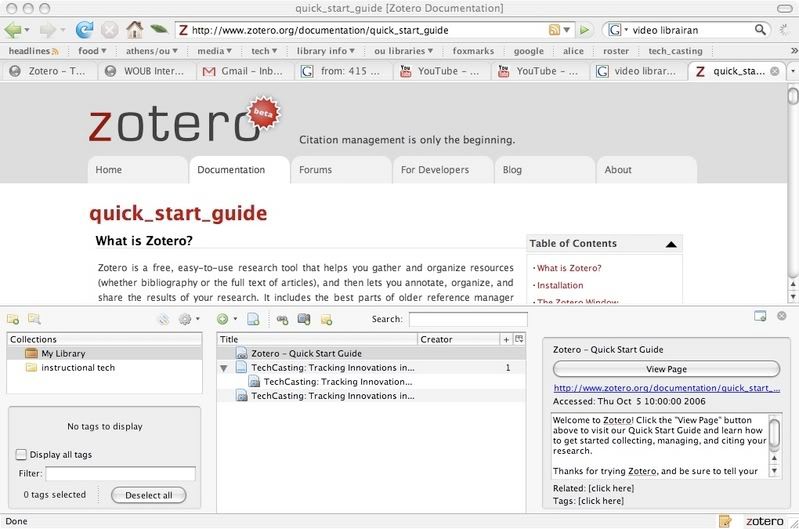Open the ou libraries bookmarks dropdown

pos(404,51)
